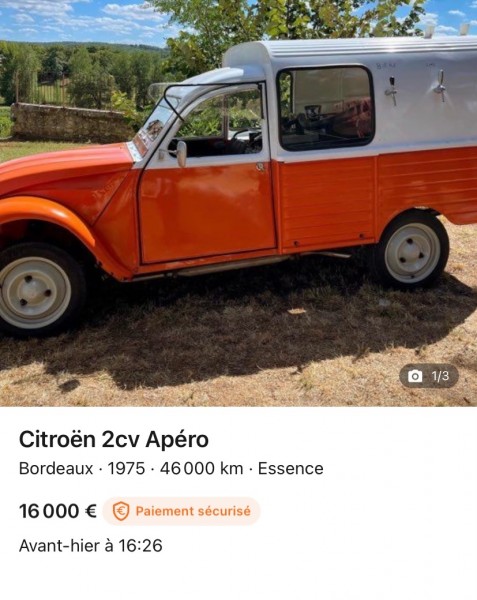Click the left beer tap on the van
This screenshot has height=600, width=477.
point(392,91)
